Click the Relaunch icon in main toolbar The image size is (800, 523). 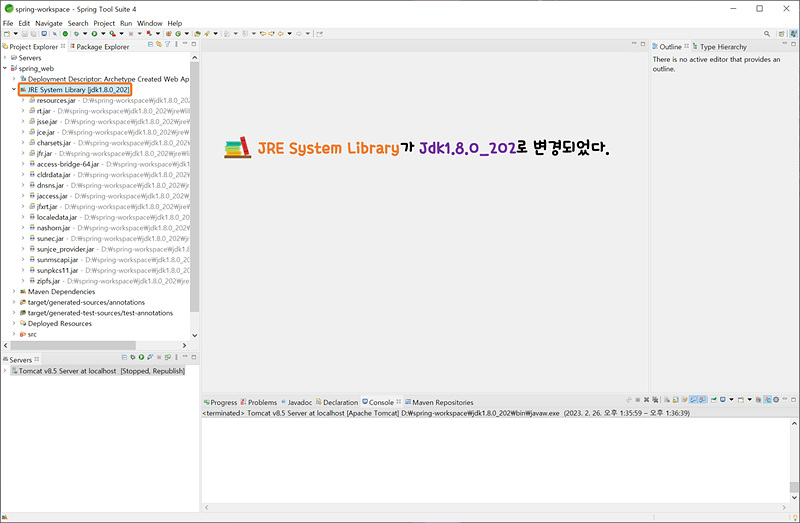149,34
